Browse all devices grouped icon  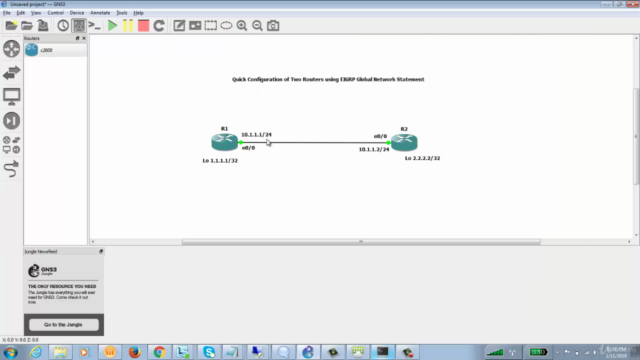pos(11,145)
